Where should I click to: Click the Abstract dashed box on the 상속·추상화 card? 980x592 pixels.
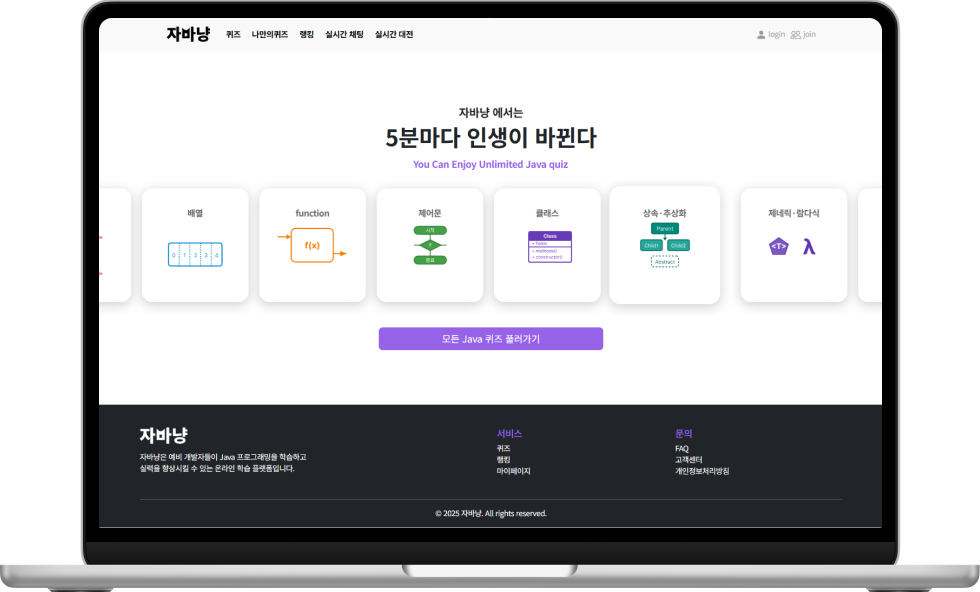pos(664,262)
